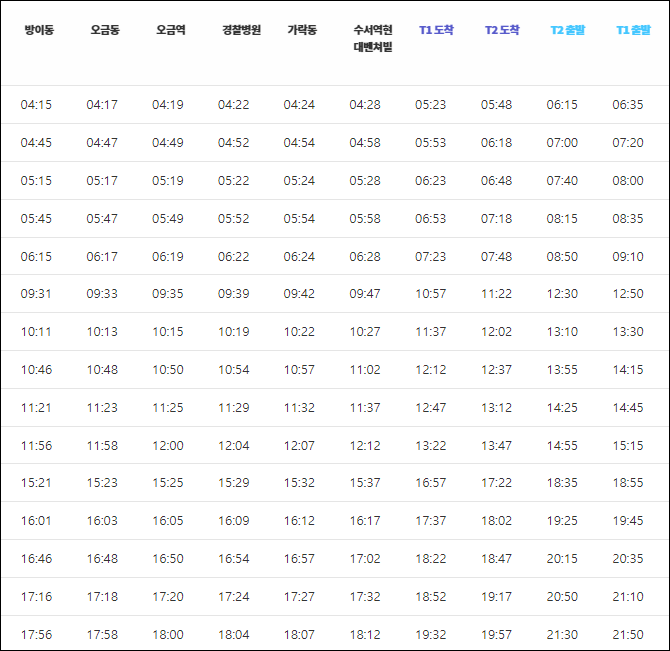The height and width of the screenshot is (651, 670).
Task: Click the 12:50 T1 출발 time
Action: 628,294
